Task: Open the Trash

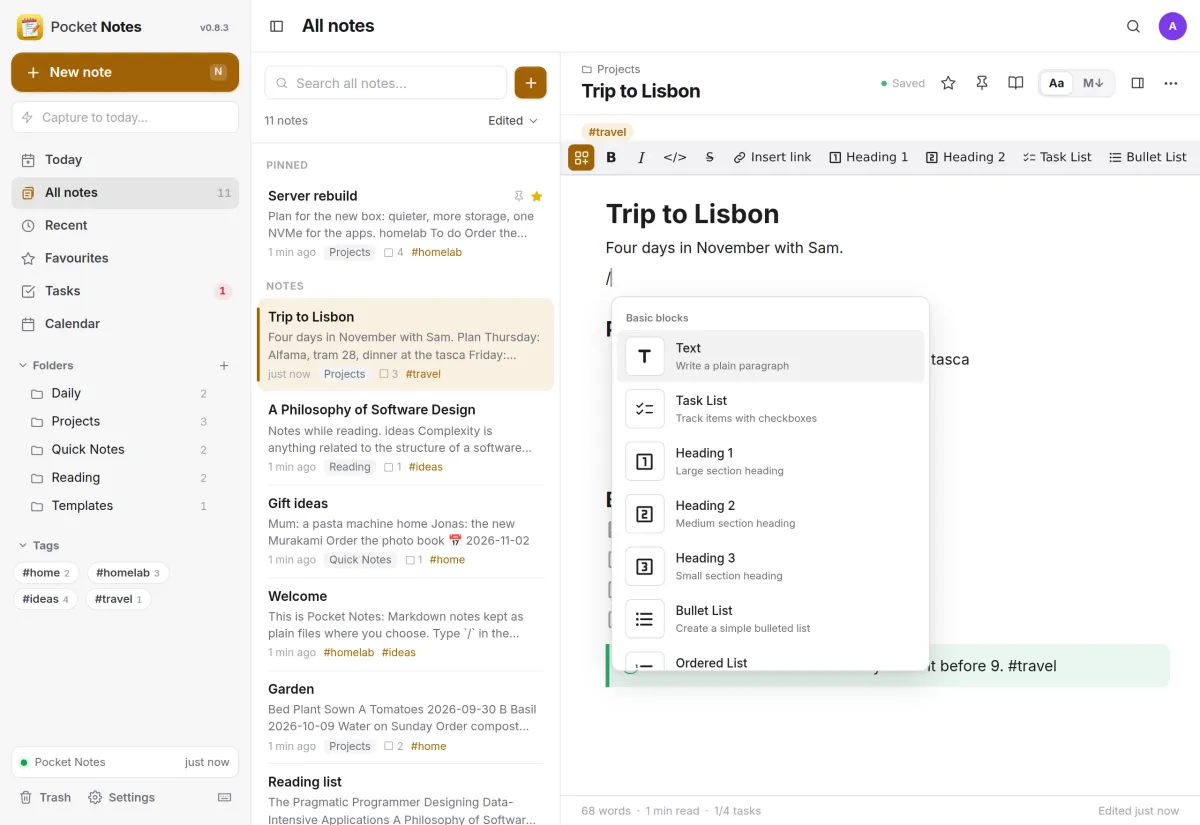Action: coord(45,797)
